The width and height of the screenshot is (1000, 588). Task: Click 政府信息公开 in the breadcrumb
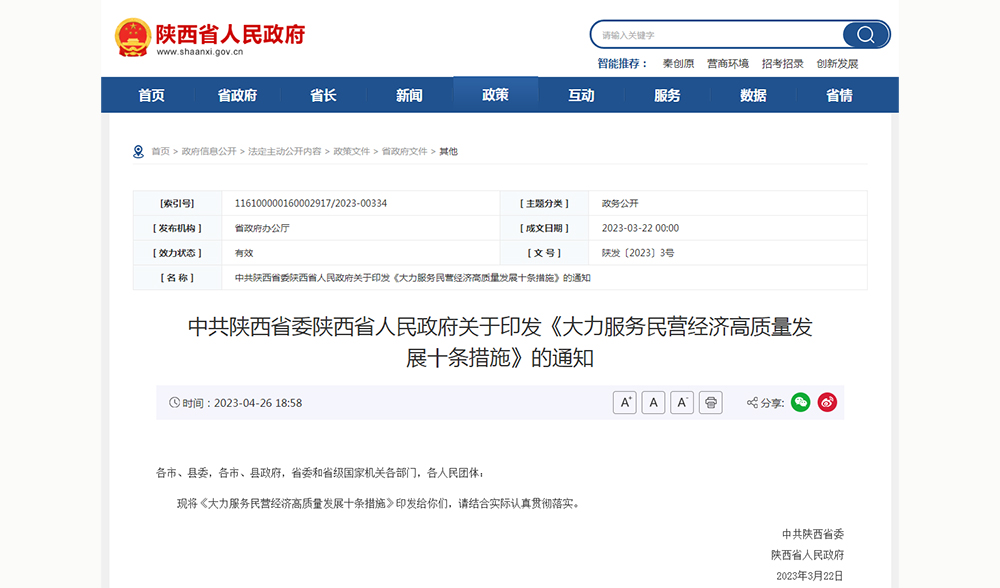point(209,152)
